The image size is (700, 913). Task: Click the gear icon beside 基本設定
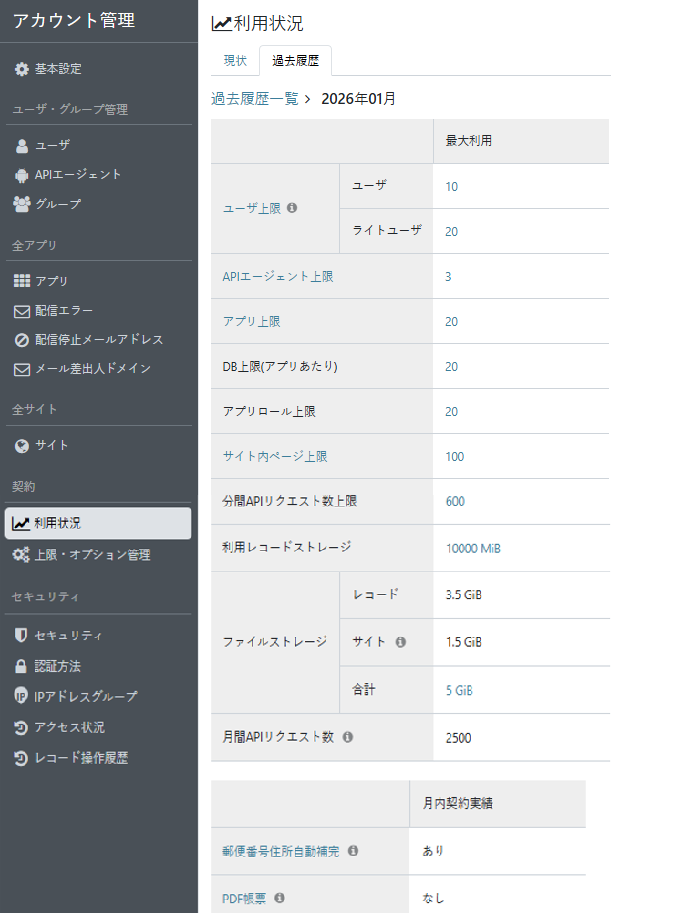tap(22, 69)
